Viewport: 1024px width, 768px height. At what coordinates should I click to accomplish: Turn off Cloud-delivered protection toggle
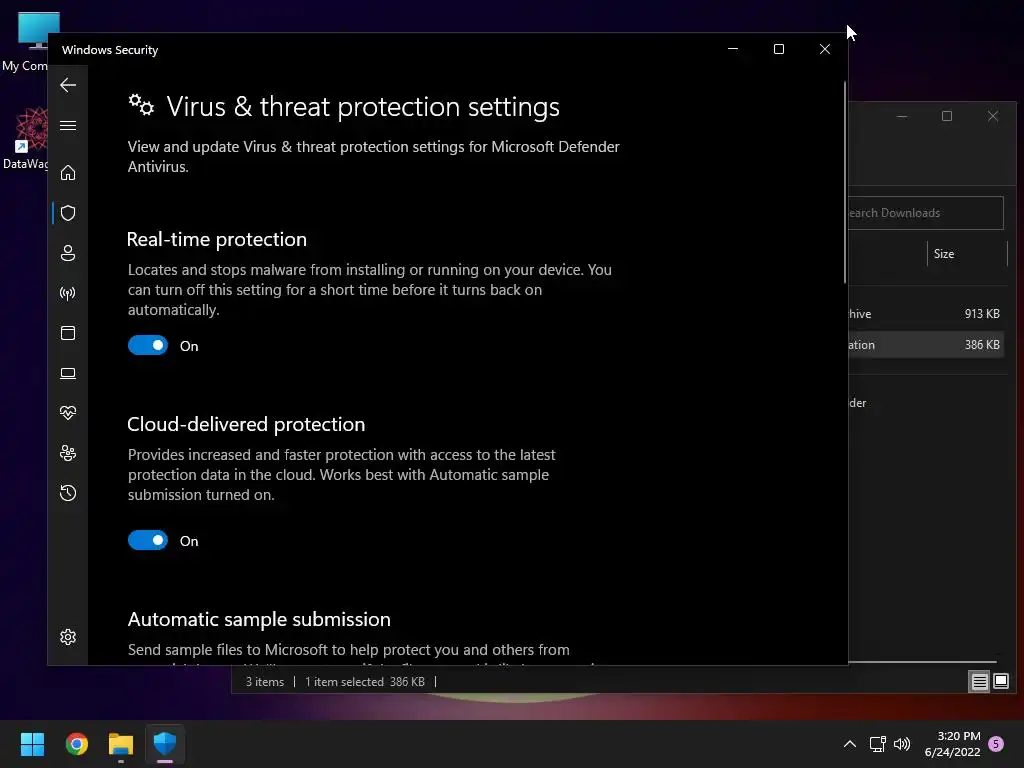pos(148,540)
